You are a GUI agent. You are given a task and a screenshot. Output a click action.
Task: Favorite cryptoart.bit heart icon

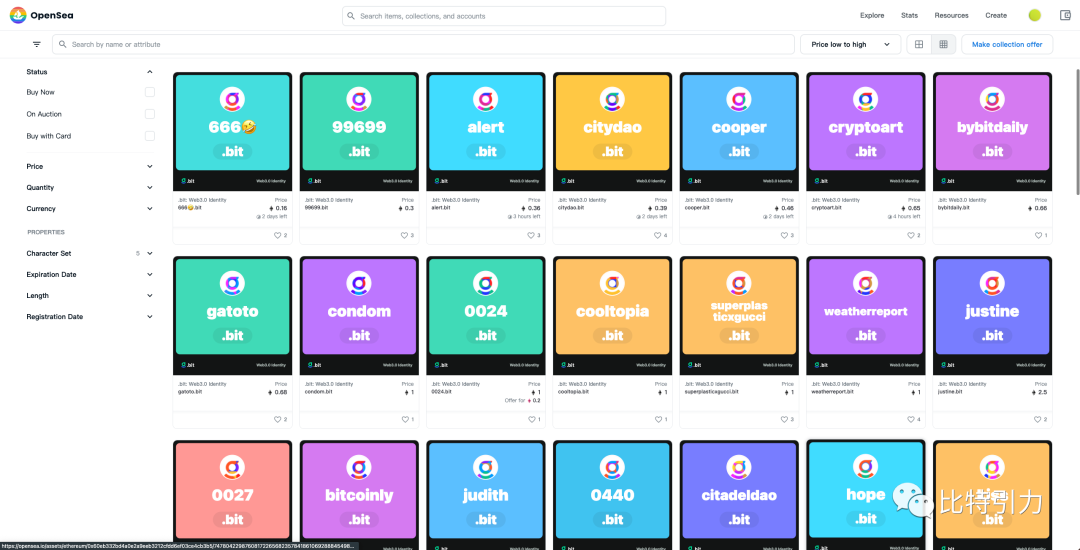[911, 235]
